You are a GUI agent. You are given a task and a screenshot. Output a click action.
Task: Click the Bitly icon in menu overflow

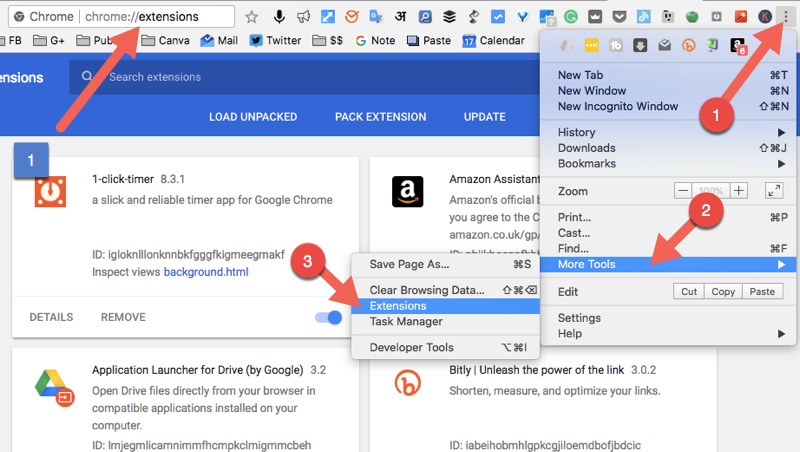[688, 45]
